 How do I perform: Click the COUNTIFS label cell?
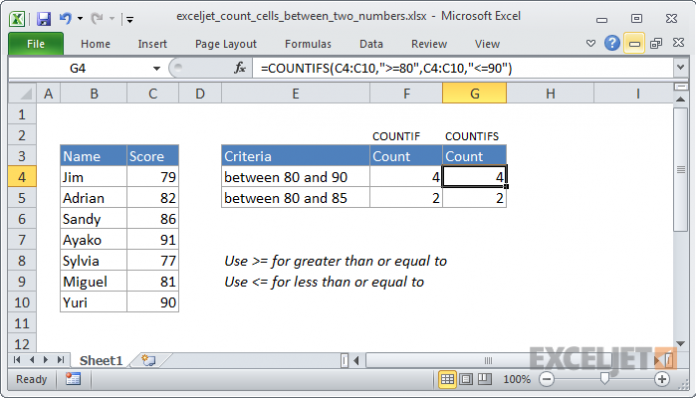point(475,136)
